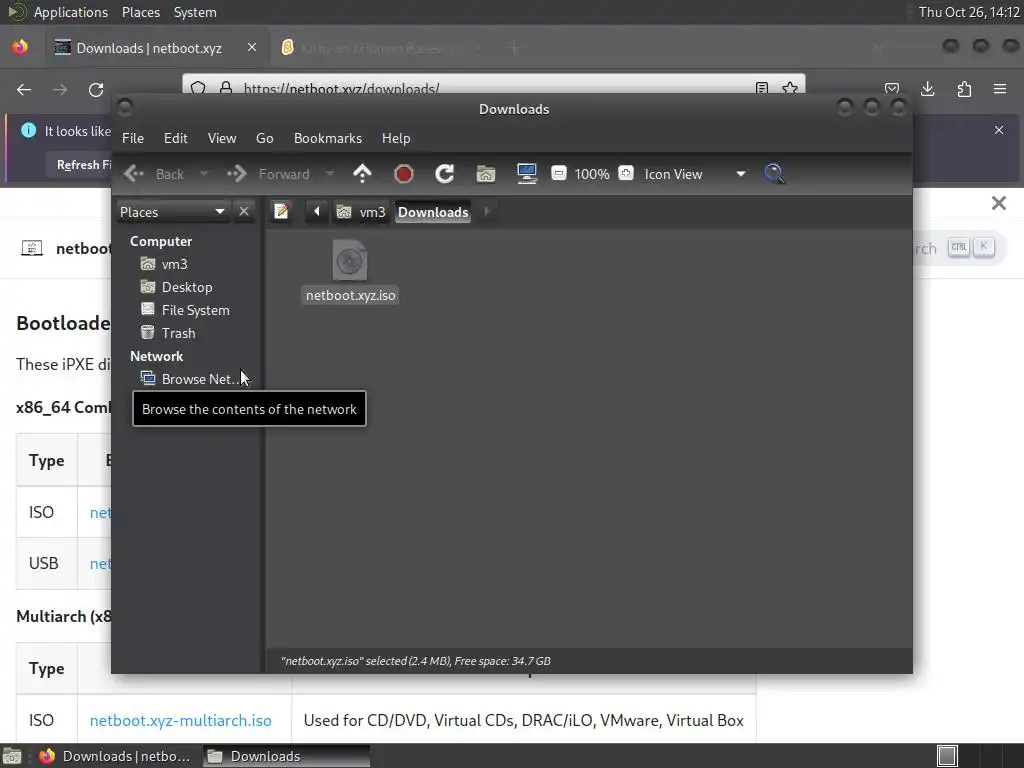Zoom out the file view

pos(558,173)
